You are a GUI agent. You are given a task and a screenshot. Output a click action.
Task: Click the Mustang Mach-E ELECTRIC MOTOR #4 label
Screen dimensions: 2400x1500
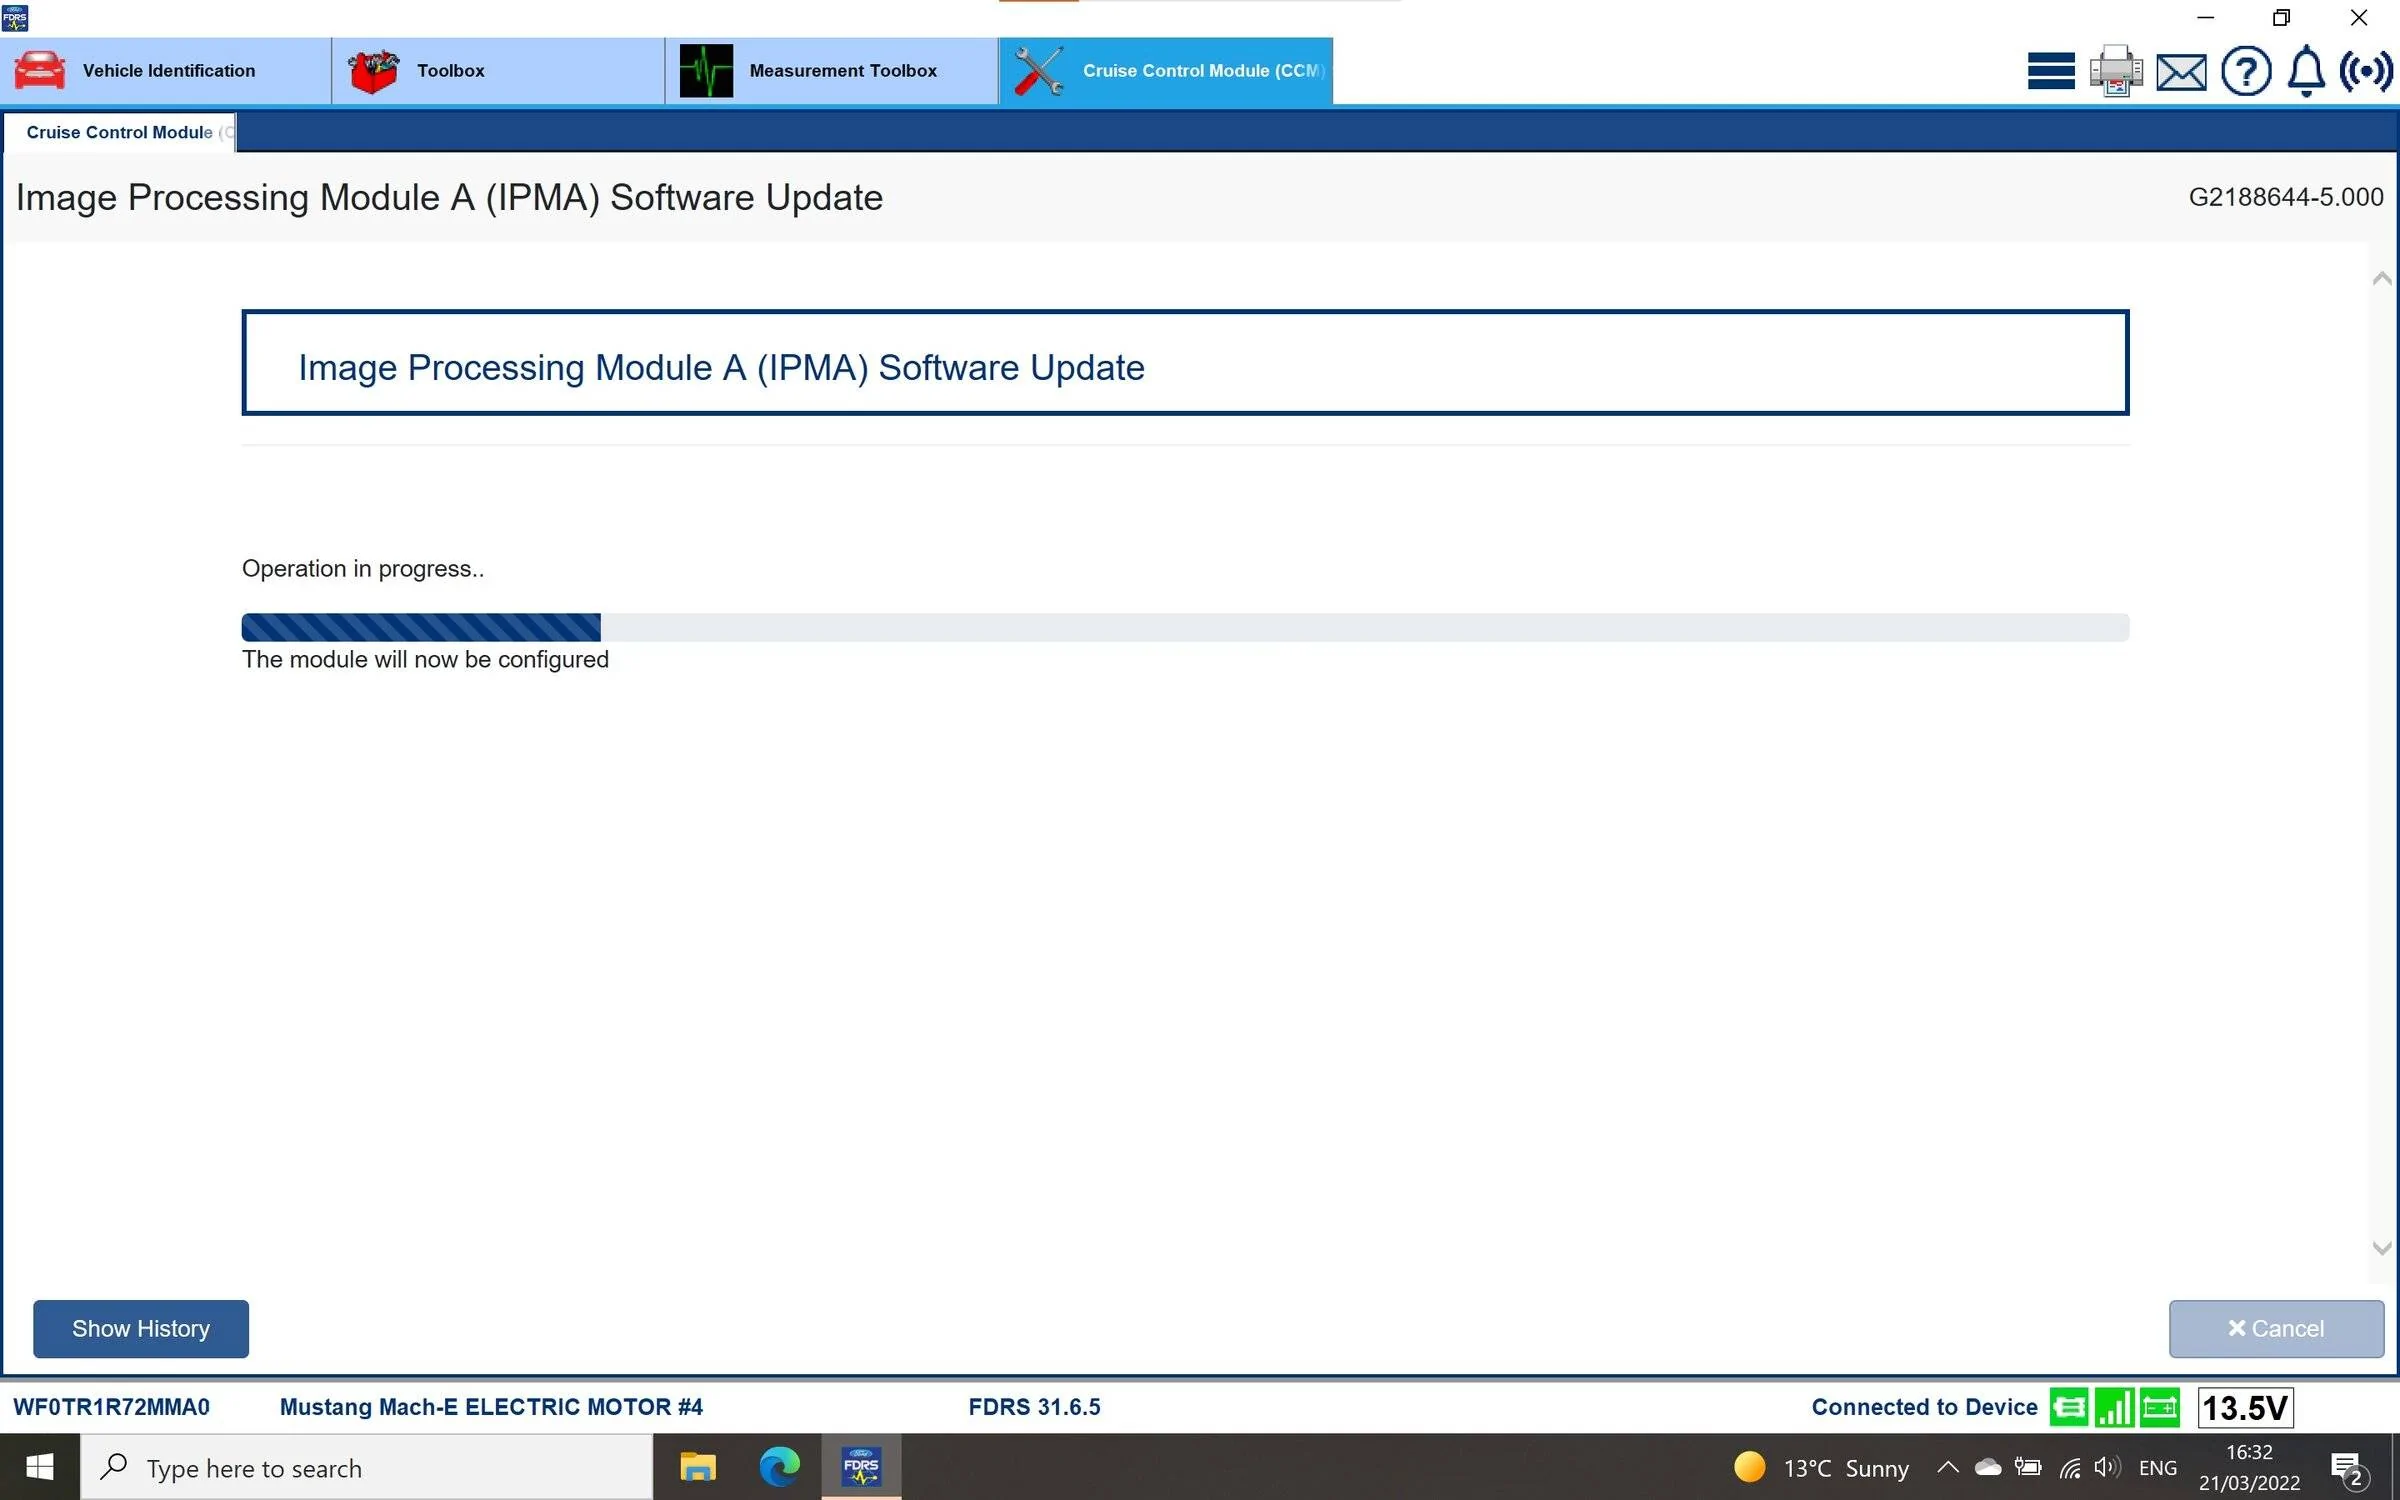(x=491, y=1407)
